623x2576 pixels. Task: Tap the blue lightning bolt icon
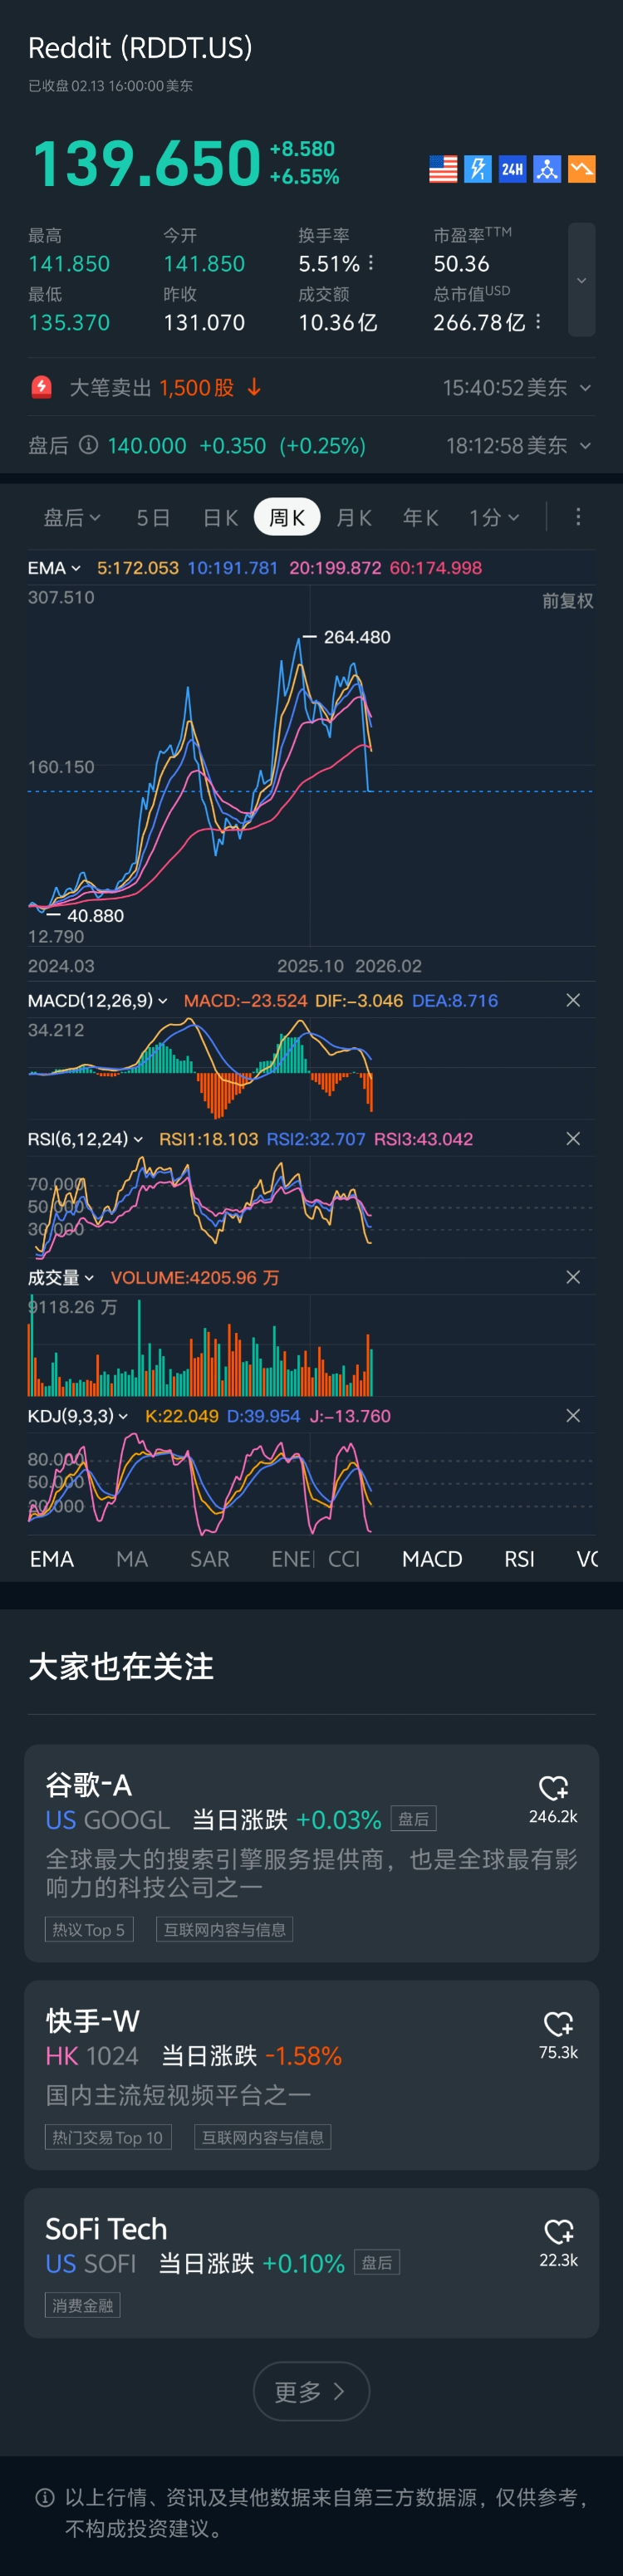click(x=478, y=169)
